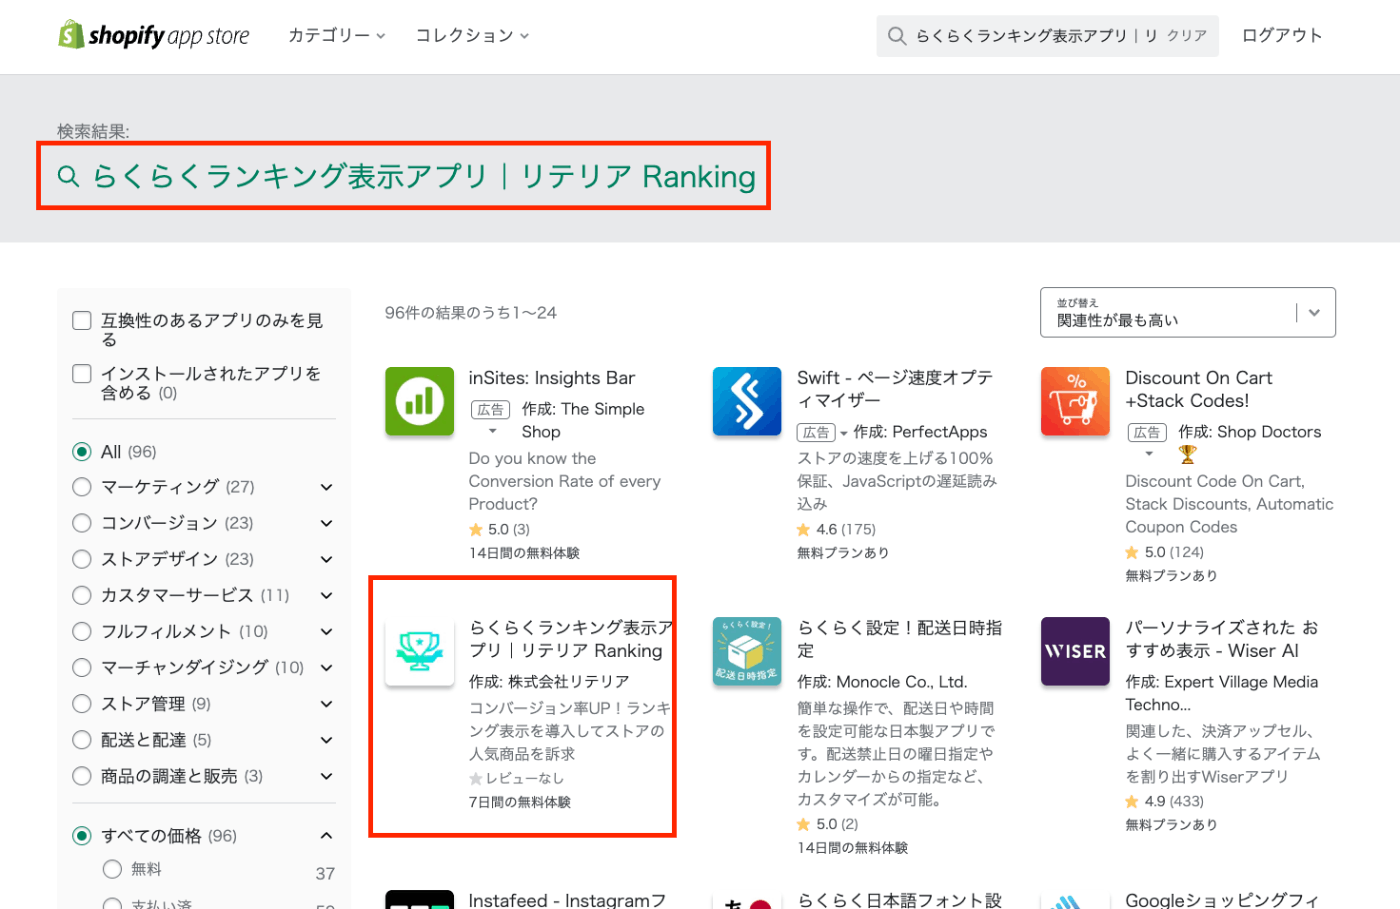Open the Googleショッピングフィード app icon

(x=1075, y=900)
